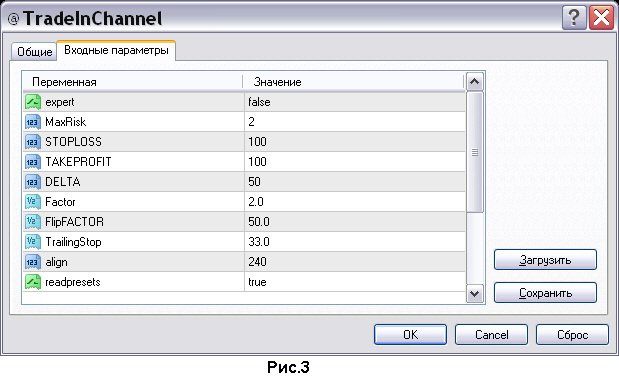This screenshot has height=379, width=619.
Task: Click the double-type icon next to TrailingStop
Action: click(x=33, y=242)
